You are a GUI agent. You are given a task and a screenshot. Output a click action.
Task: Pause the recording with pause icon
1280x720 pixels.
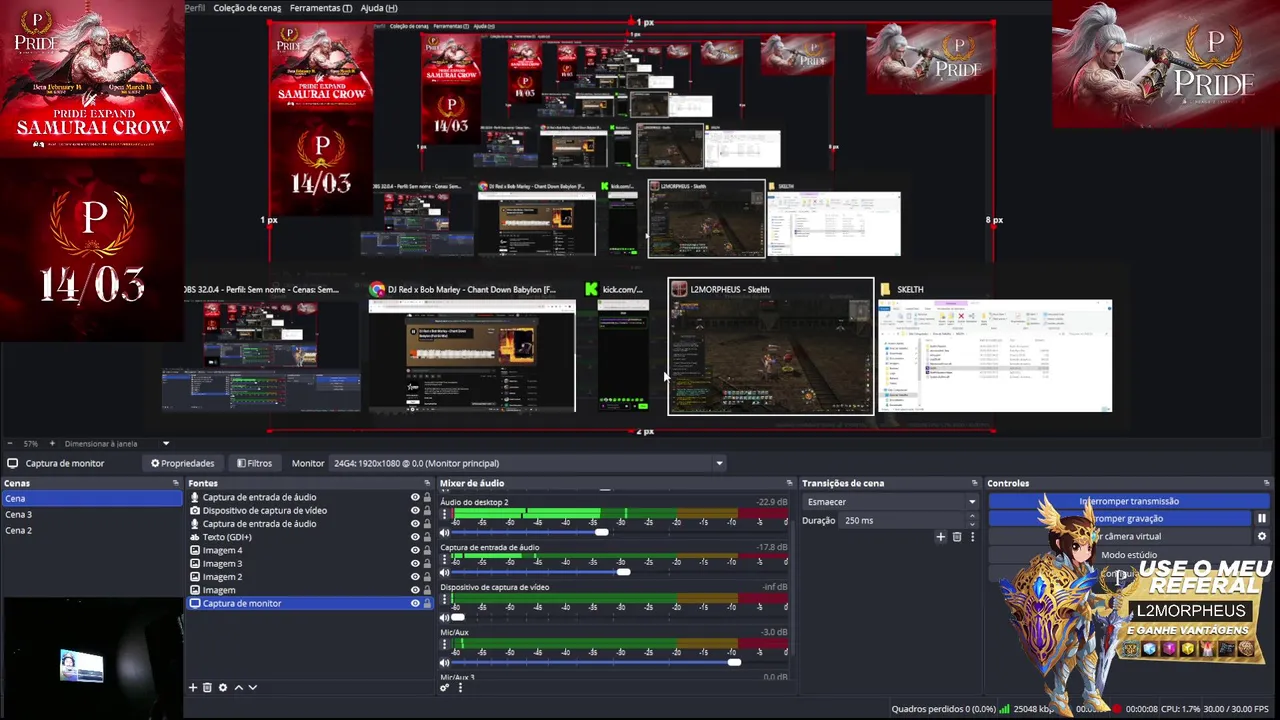pos(1262,518)
